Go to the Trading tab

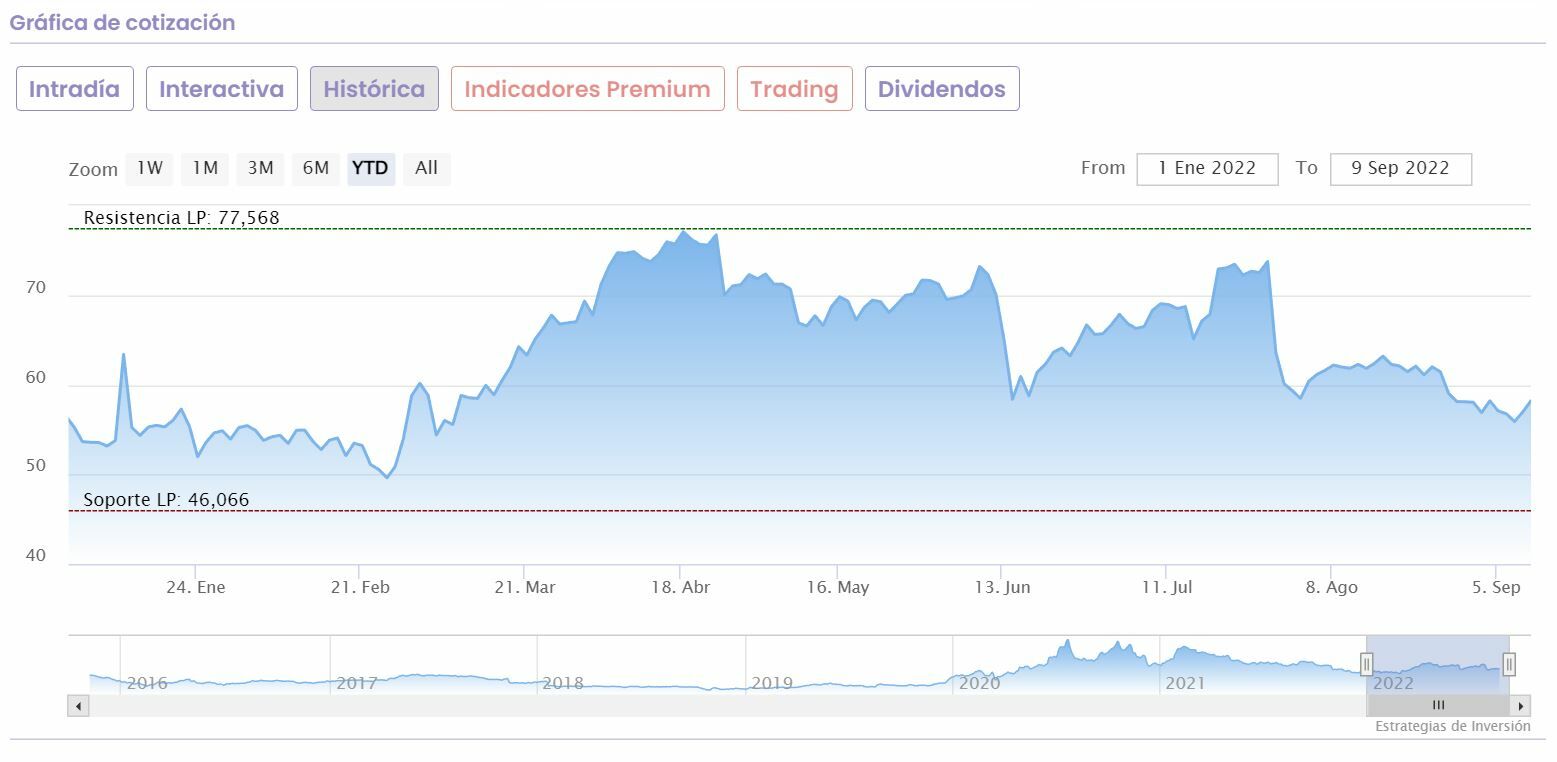coord(794,89)
